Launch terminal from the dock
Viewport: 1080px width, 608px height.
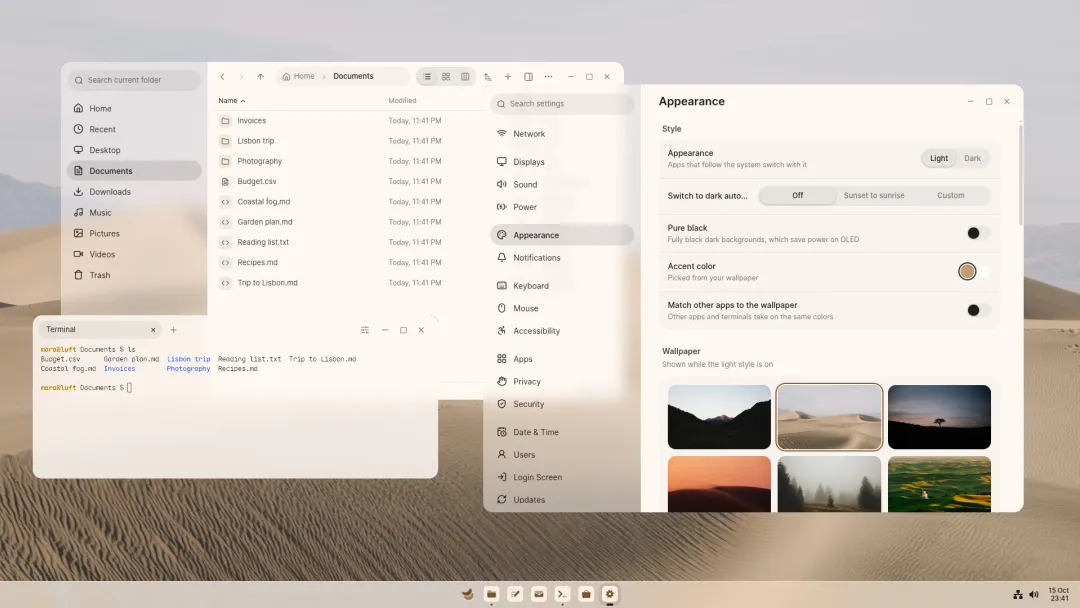562,594
